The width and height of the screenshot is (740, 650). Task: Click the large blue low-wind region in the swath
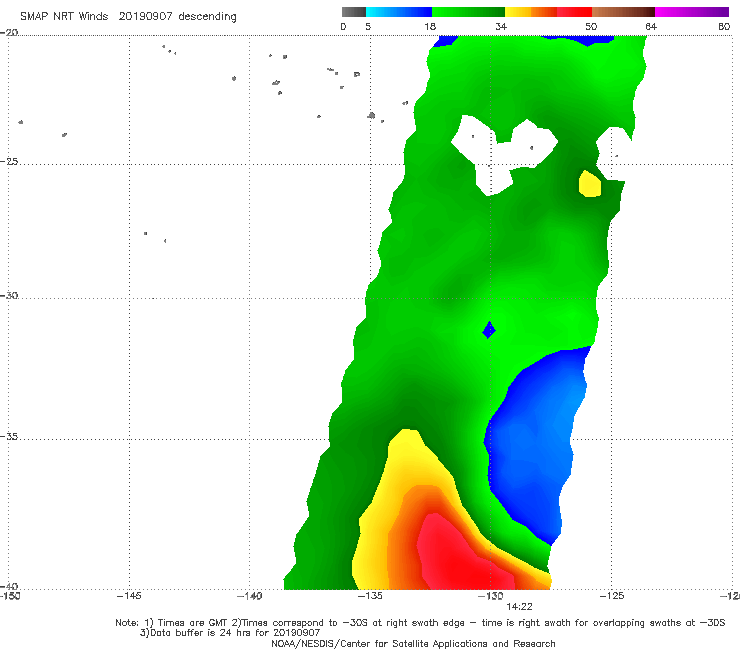(x=533, y=444)
